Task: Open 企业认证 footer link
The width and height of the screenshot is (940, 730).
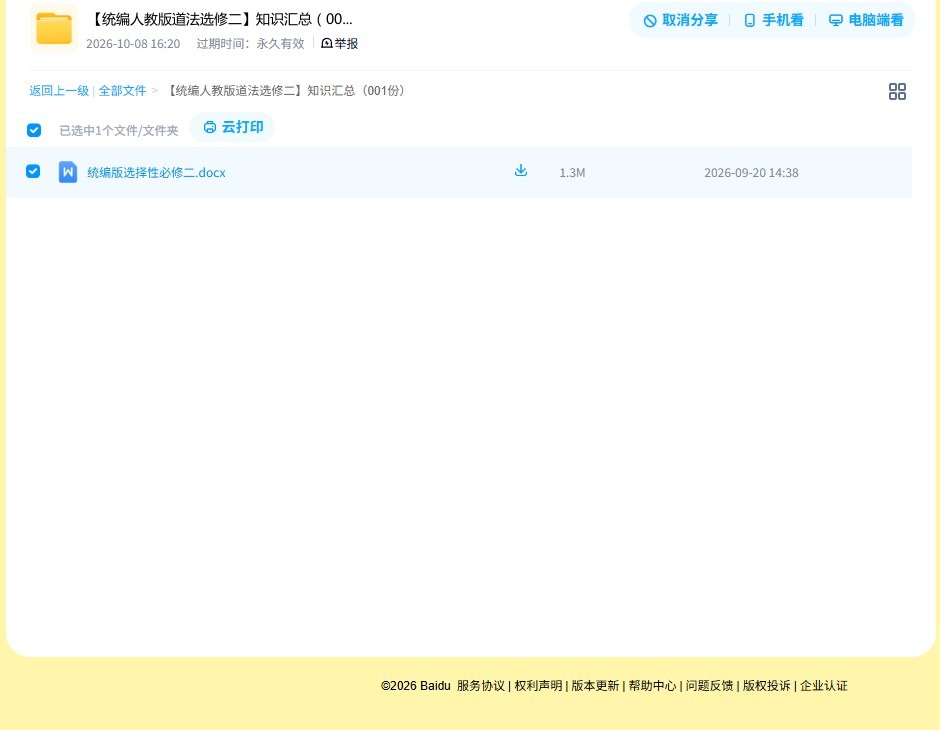Action: coord(824,686)
